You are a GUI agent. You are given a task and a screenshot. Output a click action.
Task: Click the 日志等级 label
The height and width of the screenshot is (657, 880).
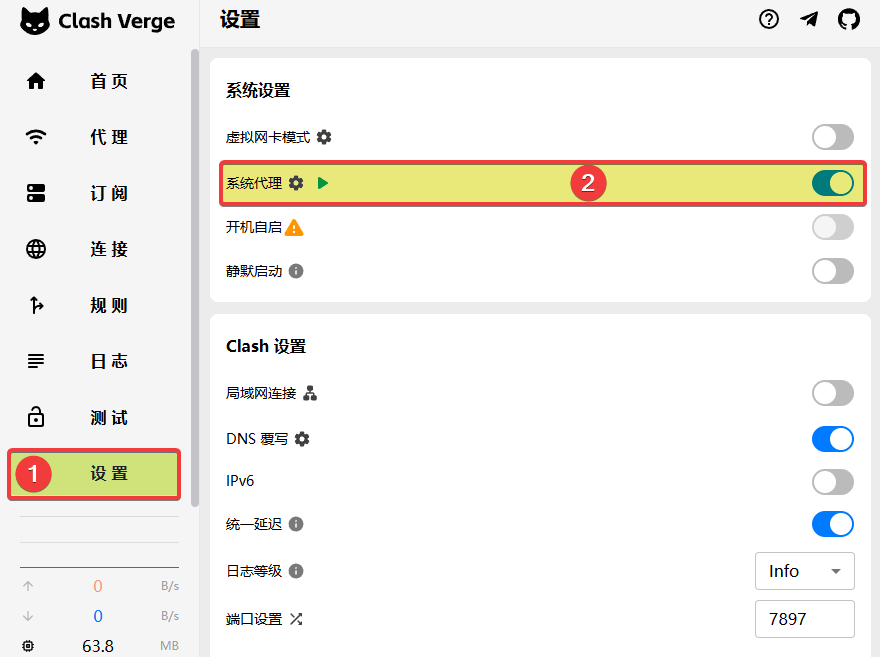click(254, 571)
